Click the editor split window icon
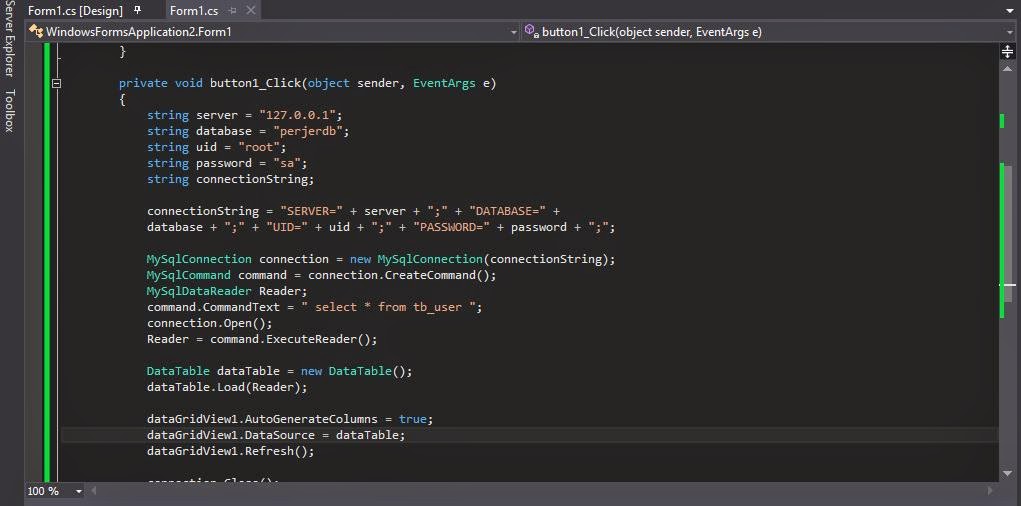This screenshot has width=1021, height=506. pos(1007,52)
